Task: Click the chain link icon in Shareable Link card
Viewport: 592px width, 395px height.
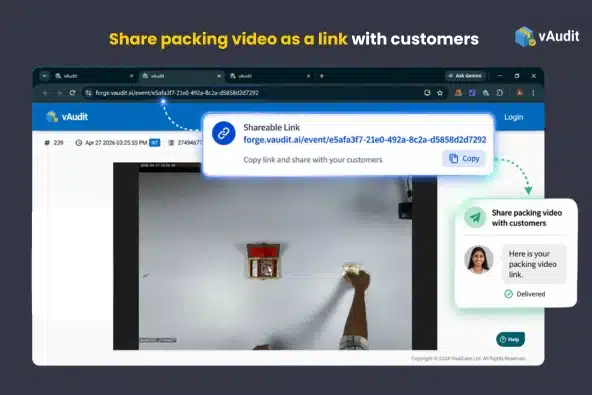Action: click(224, 133)
